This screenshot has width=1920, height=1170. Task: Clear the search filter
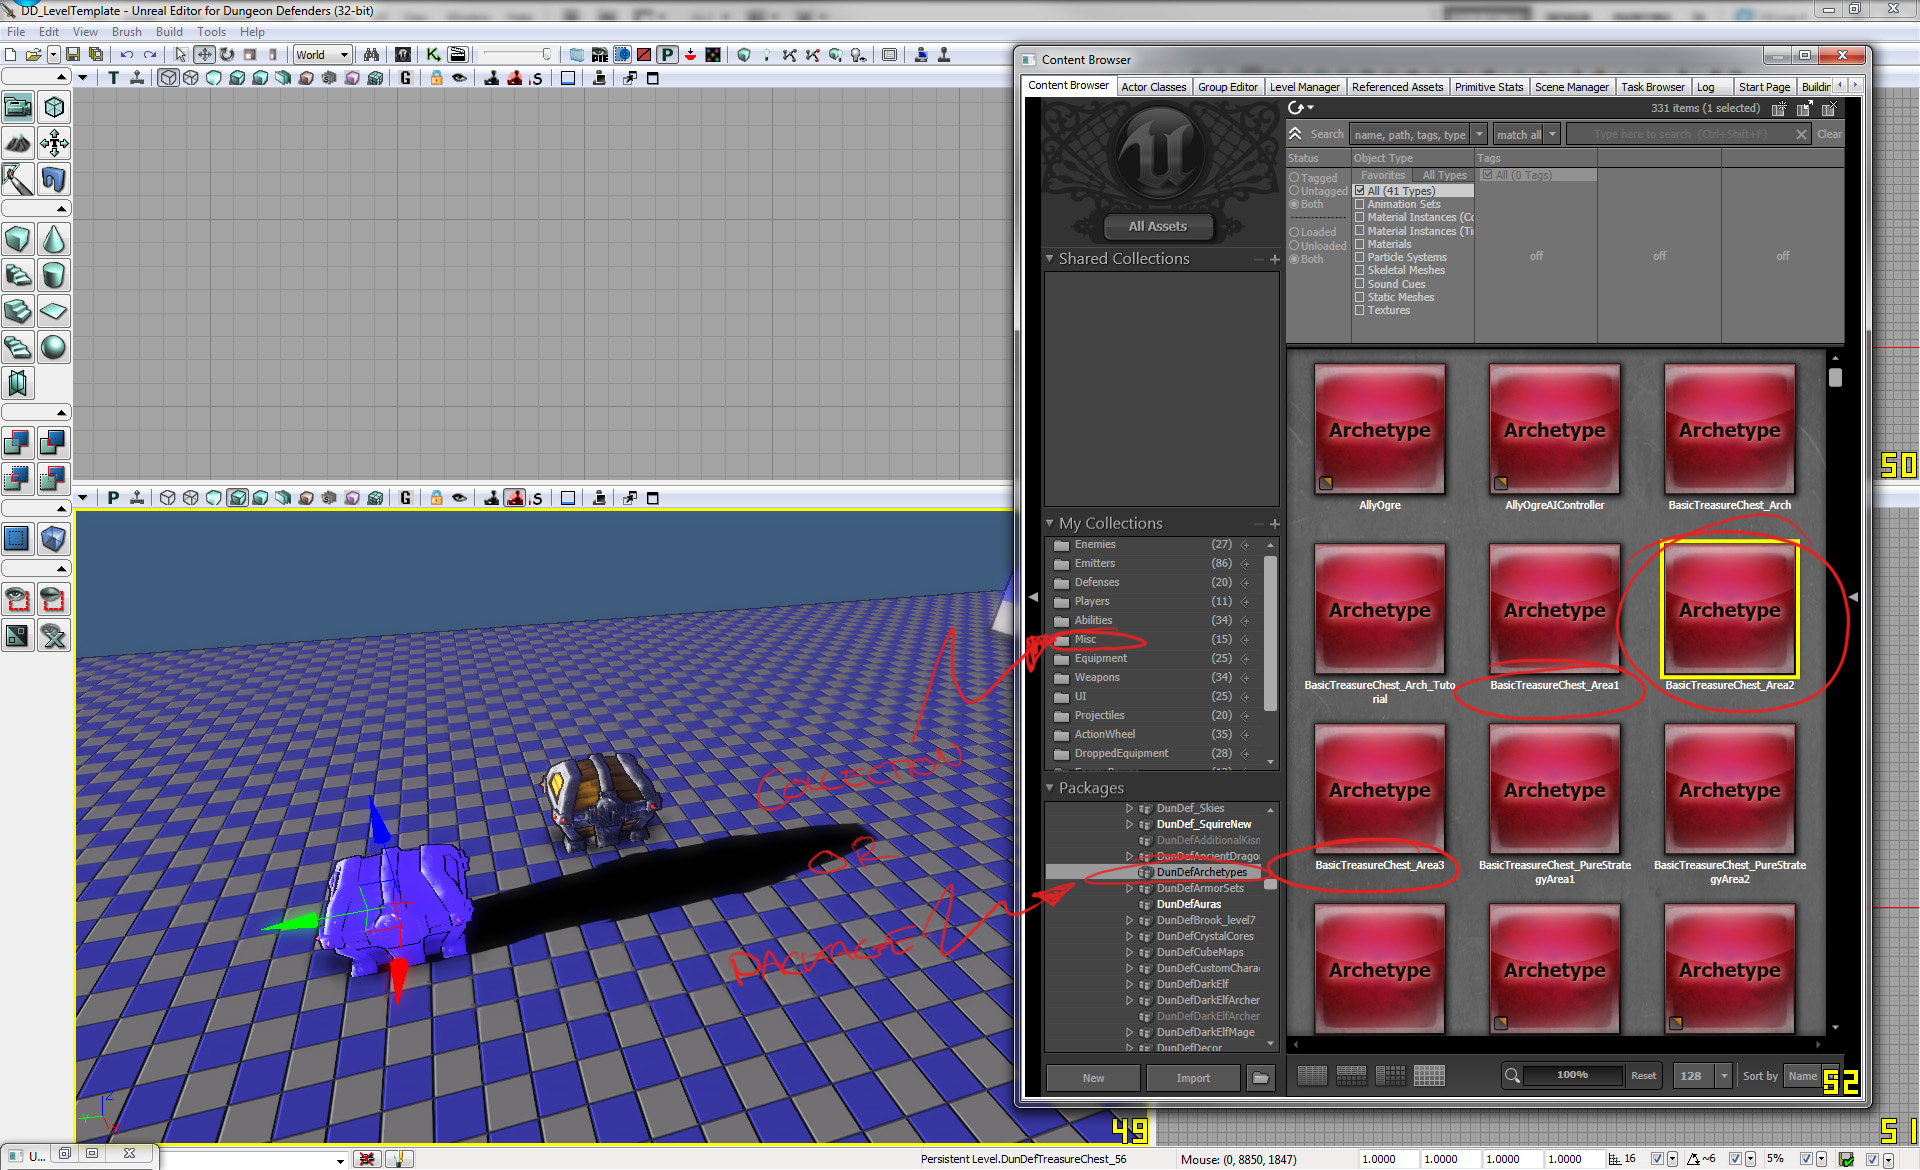point(1829,134)
